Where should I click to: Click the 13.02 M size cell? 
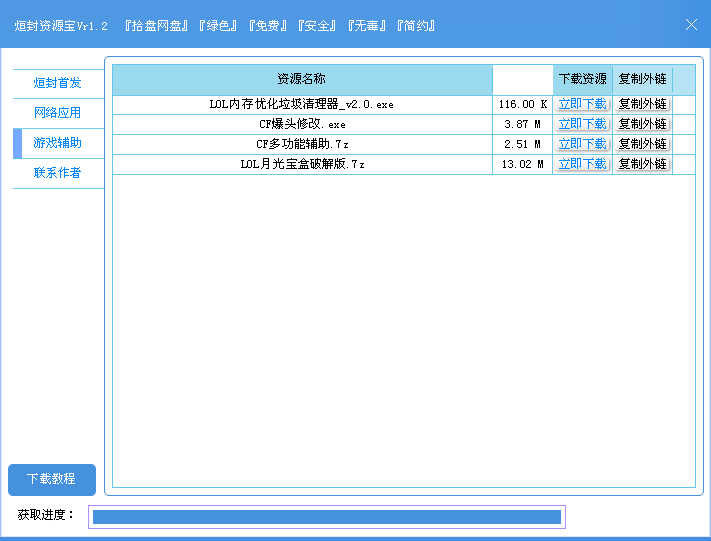click(522, 165)
